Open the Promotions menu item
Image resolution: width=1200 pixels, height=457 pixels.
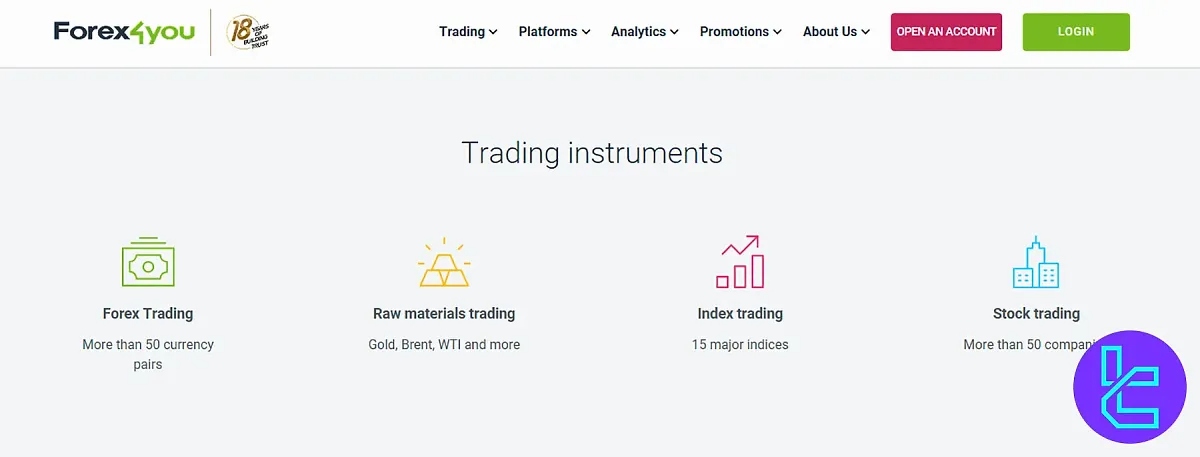(741, 32)
